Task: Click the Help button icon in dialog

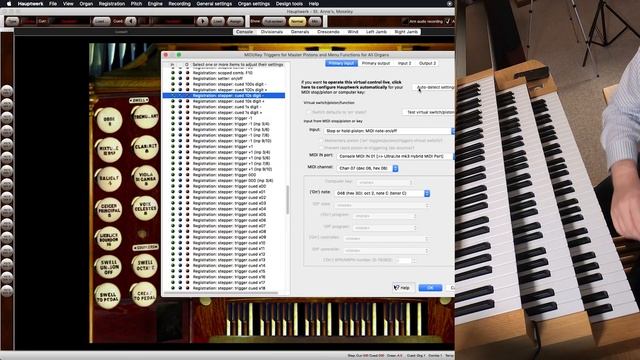Action: pyautogui.click(x=403, y=288)
